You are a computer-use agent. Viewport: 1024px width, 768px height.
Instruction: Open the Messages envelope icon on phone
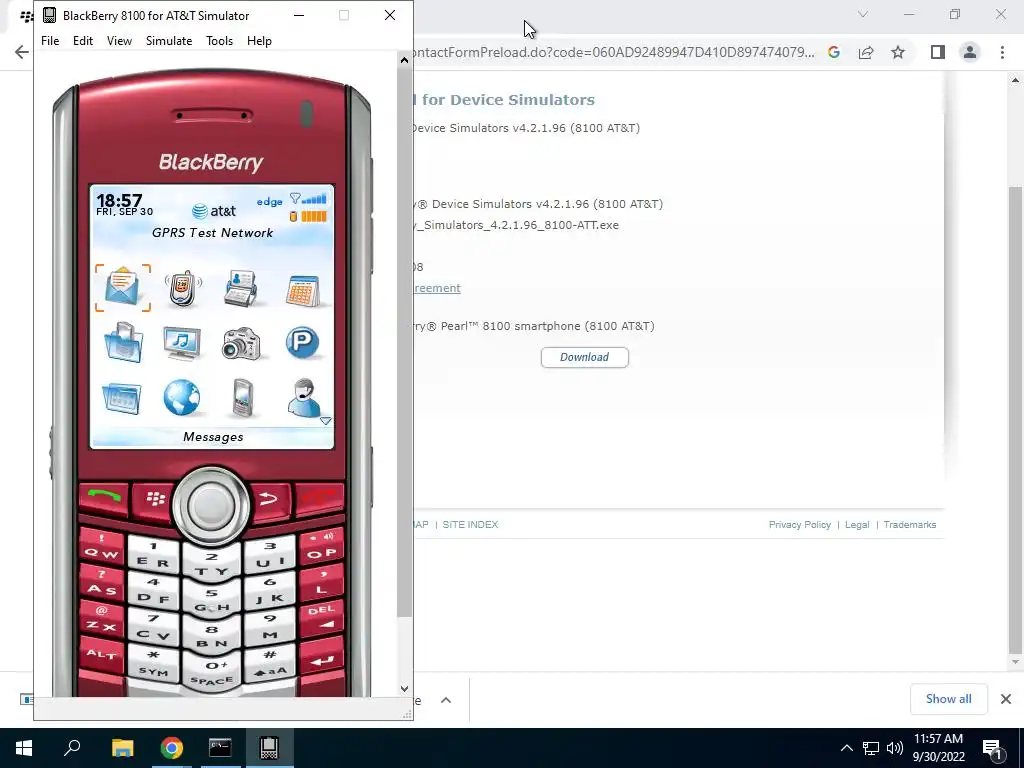coord(123,288)
